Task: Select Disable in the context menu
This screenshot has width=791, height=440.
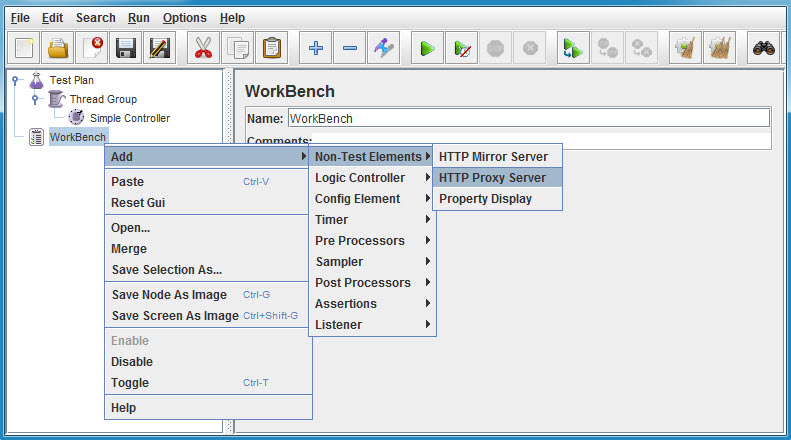Action: pos(208,362)
